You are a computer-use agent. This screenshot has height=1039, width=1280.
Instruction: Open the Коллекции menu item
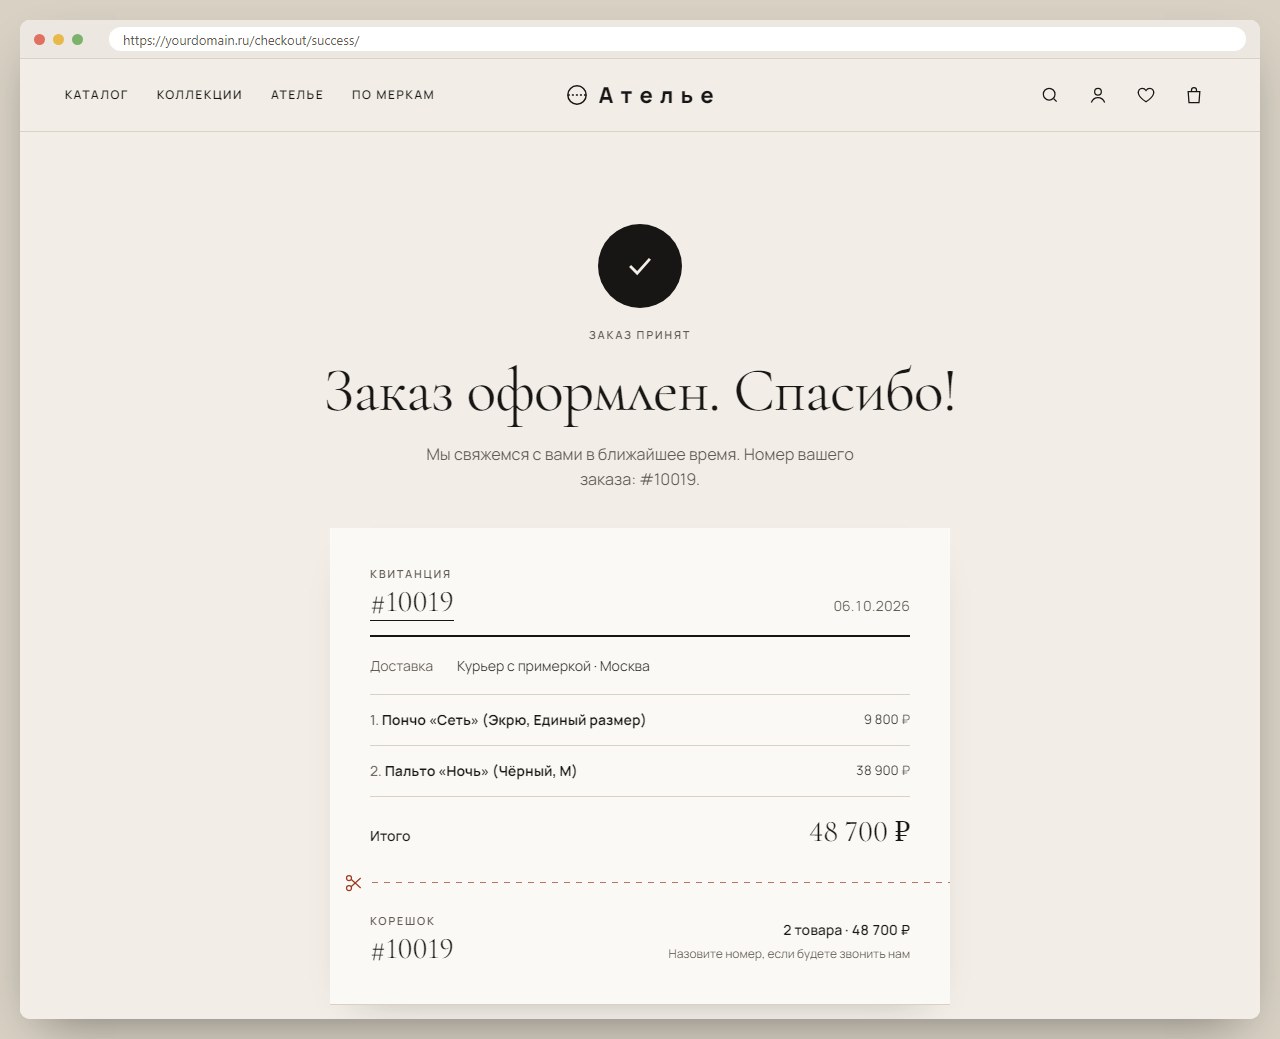pyautogui.click(x=199, y=95)
